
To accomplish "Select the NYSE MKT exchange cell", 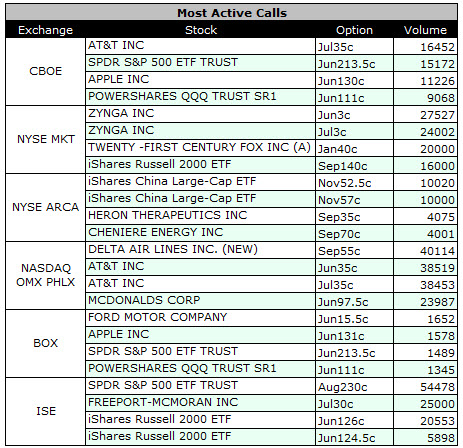I will tap(46, 139).
